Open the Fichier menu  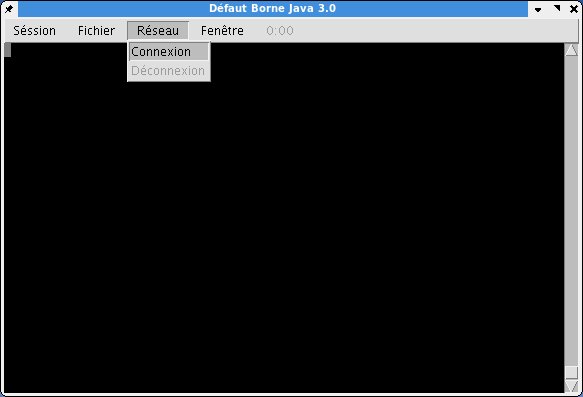pyautogui.click(x=96, y=30)
